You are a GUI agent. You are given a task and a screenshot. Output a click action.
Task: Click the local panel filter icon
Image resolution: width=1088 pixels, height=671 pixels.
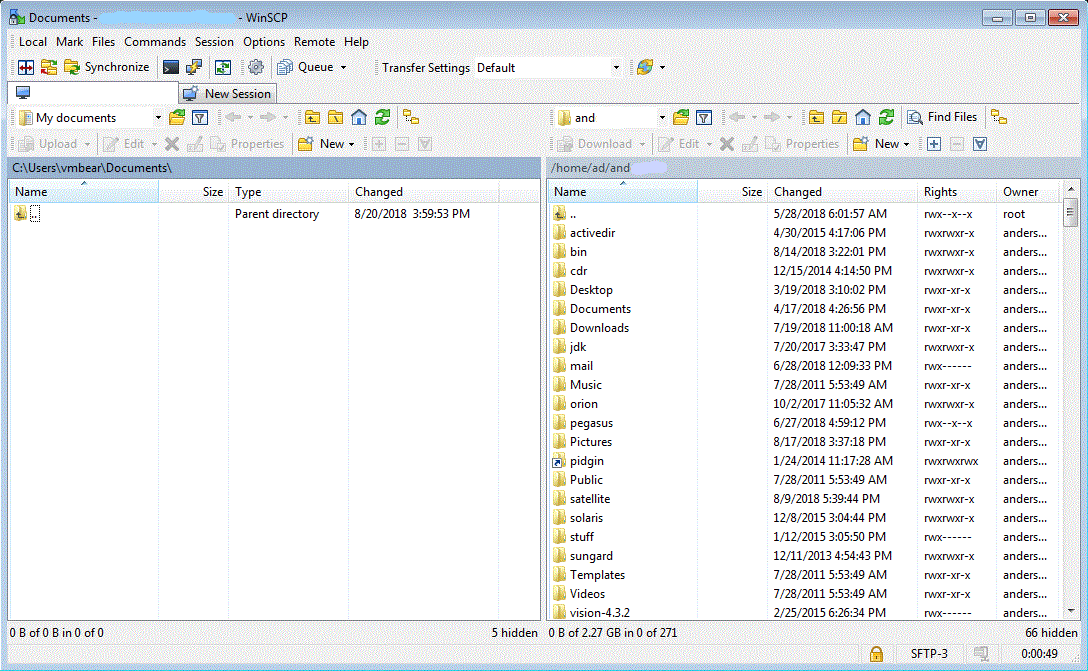coord(200,117)
